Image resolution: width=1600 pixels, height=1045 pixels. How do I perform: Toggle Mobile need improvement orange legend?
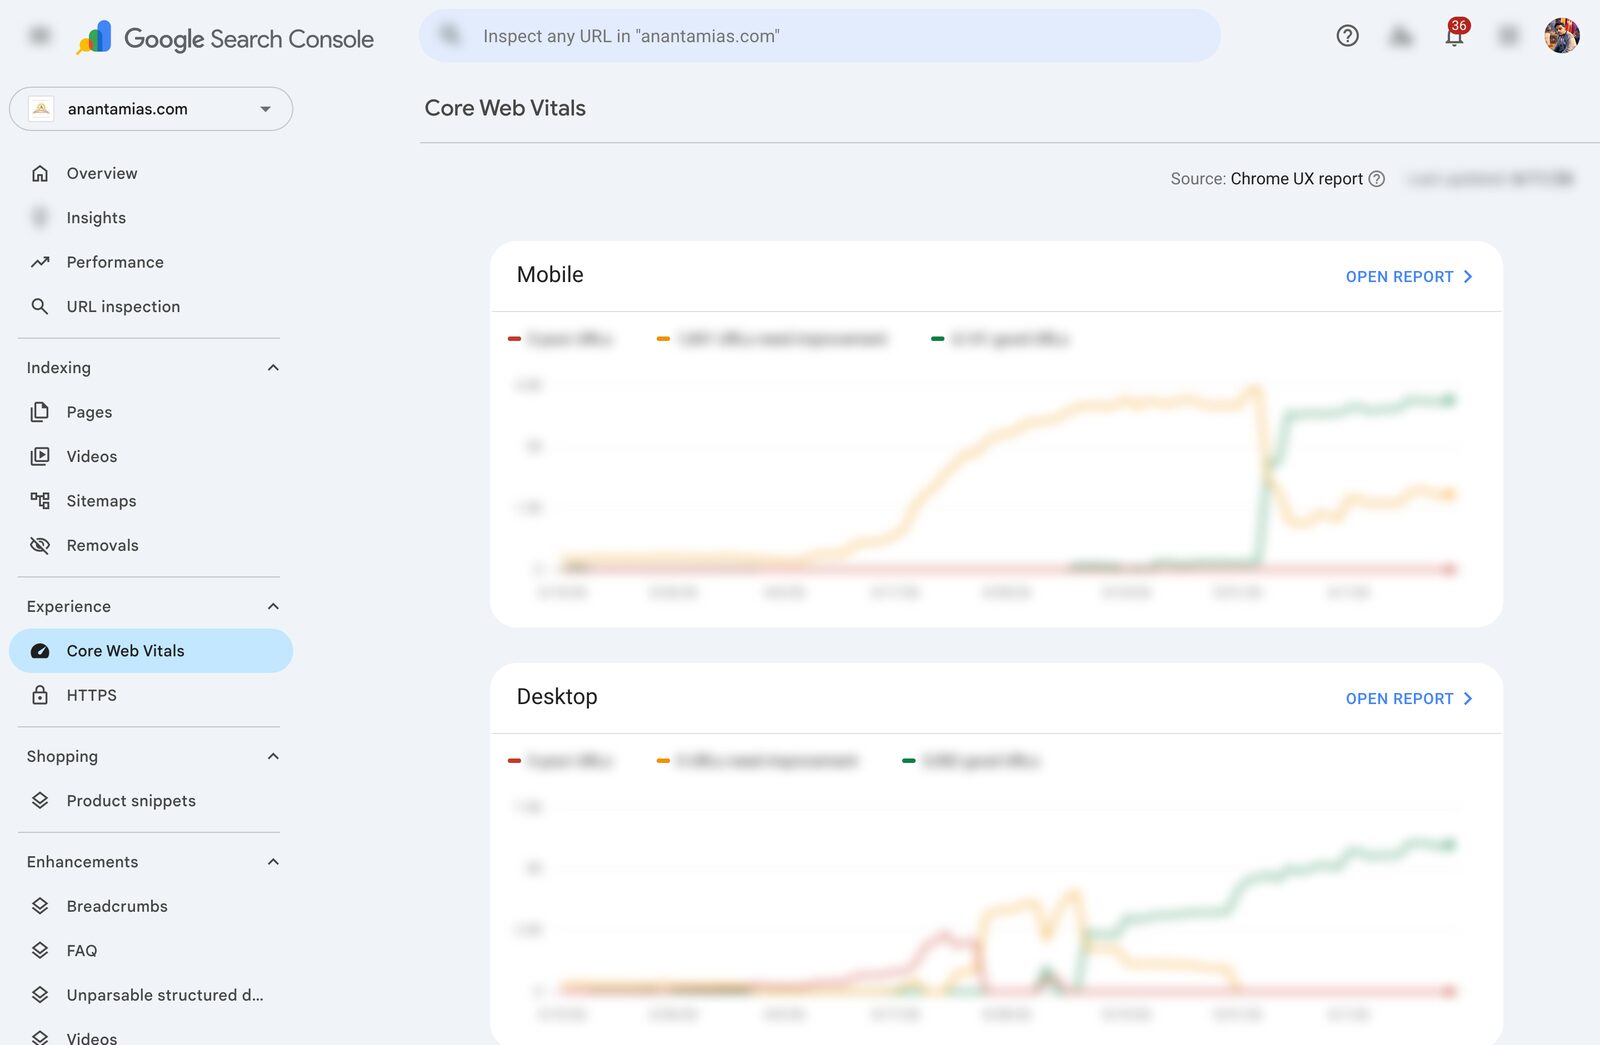tap(772, 339)
